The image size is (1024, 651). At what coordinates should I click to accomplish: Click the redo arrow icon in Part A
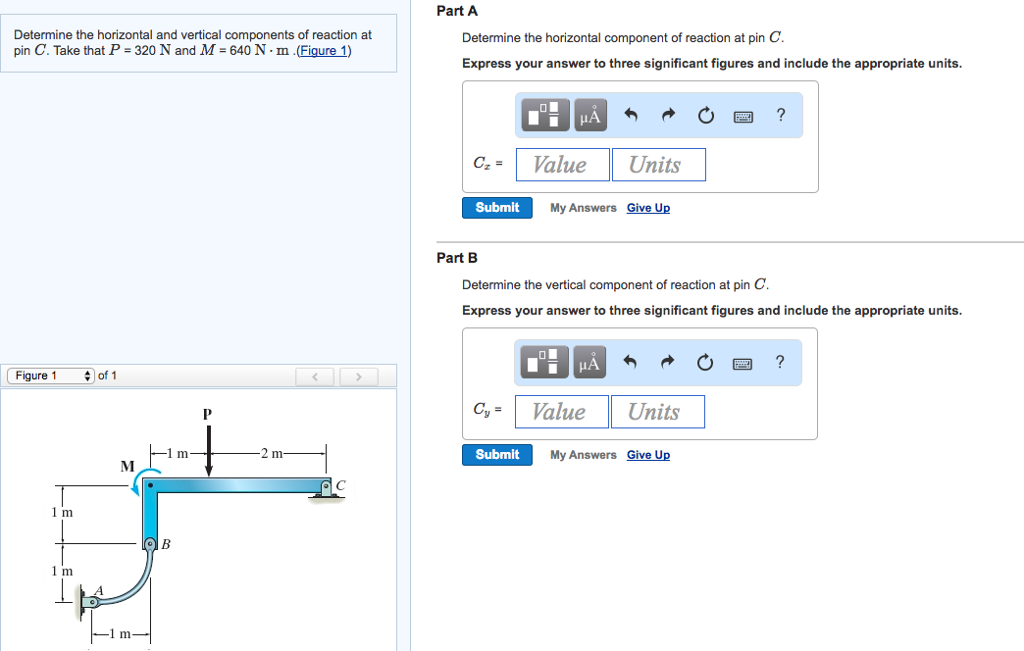point(668,115)
